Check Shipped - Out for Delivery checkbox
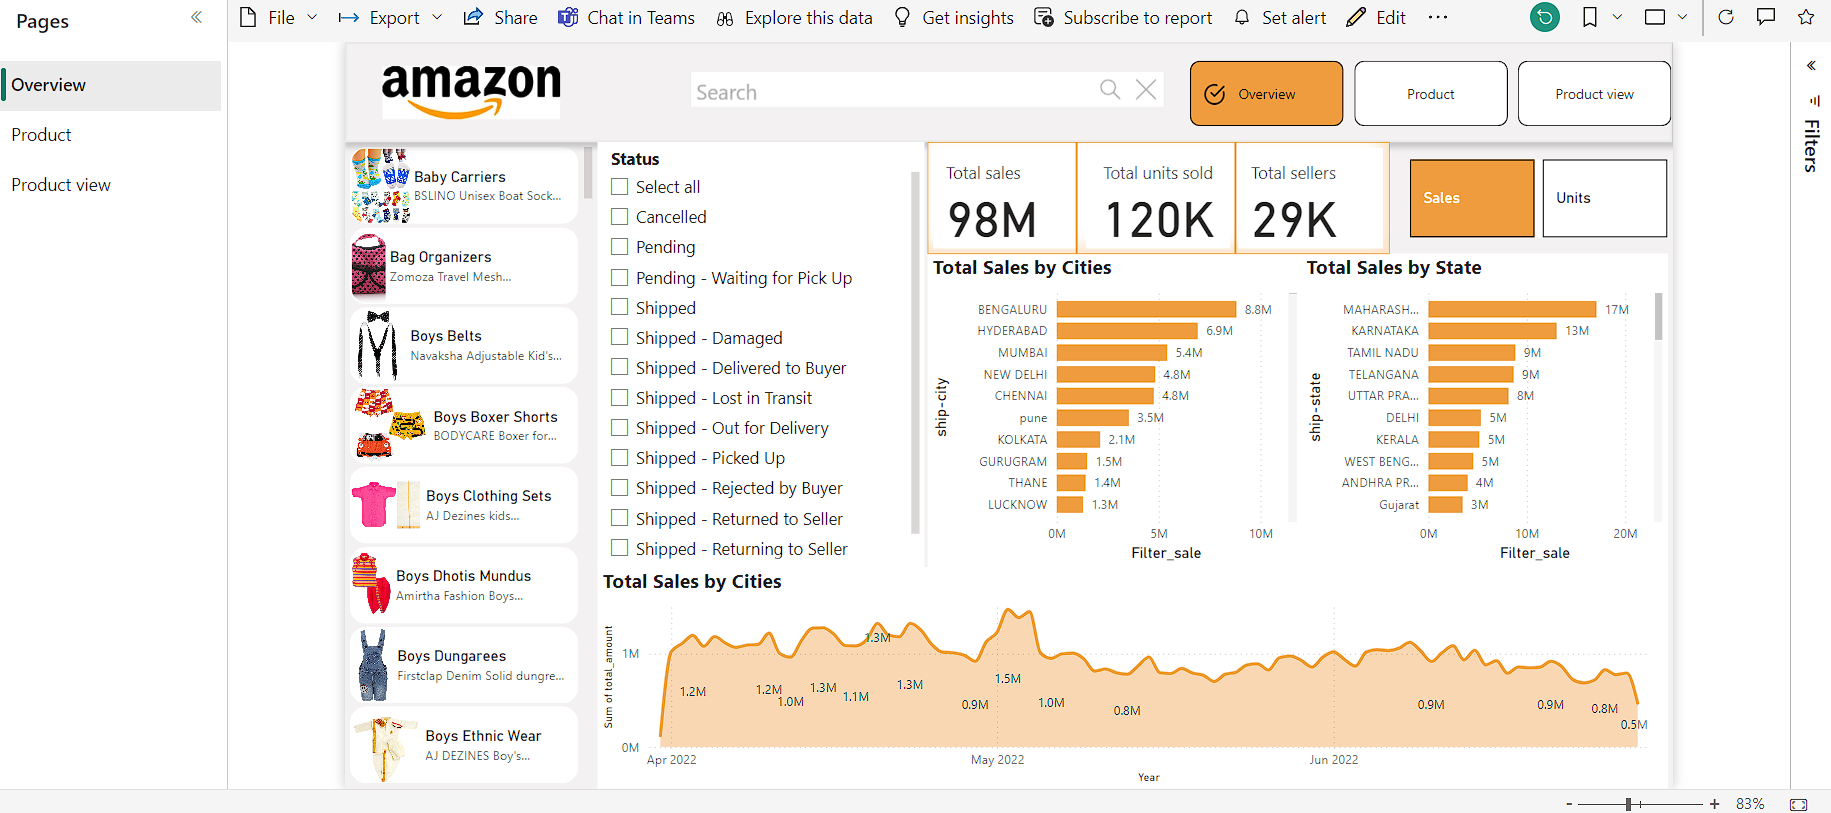This screenshot has width=1831, height=813. [620, 427]
